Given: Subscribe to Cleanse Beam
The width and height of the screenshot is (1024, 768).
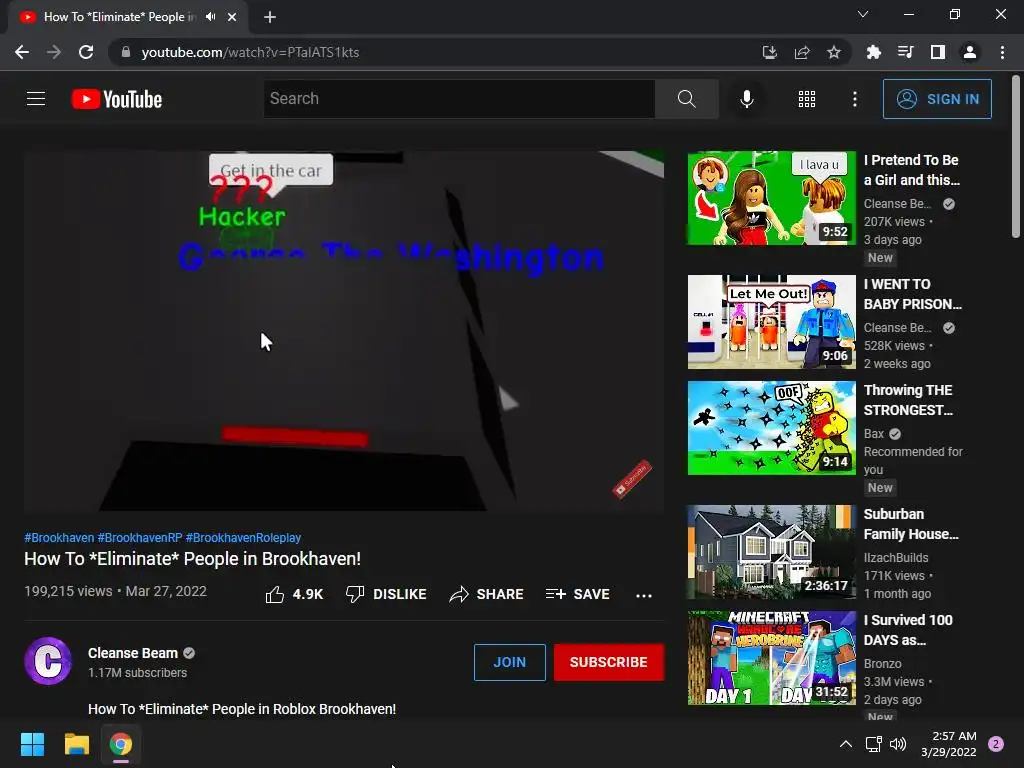Looking at the screenshot, I should pyautogui.click(x=609, y=662).
